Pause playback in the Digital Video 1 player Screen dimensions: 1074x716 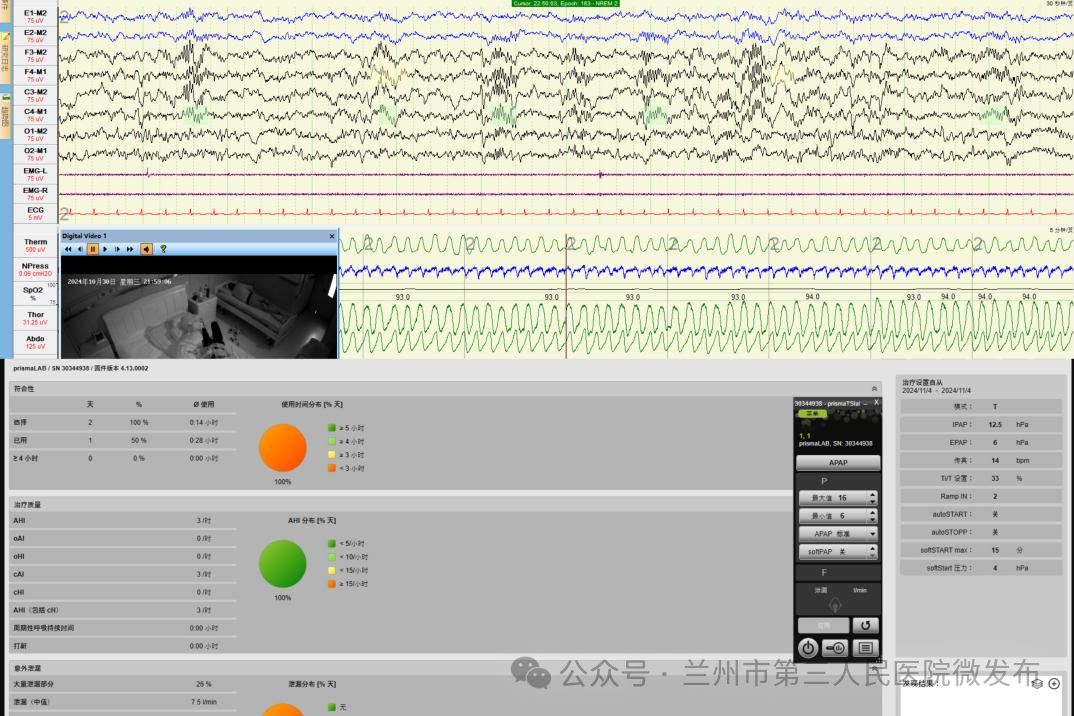tap(92, 249)
